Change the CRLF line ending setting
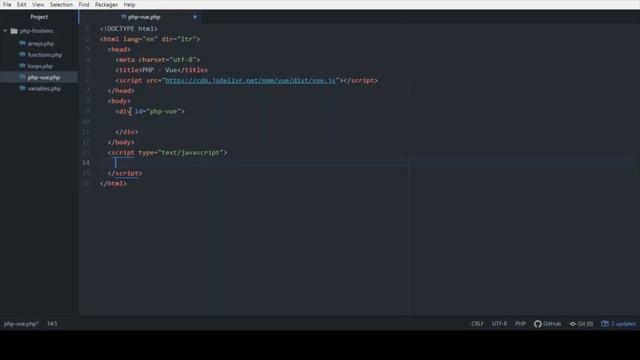Screen dimensions: 640x360 tap(477, 324)
